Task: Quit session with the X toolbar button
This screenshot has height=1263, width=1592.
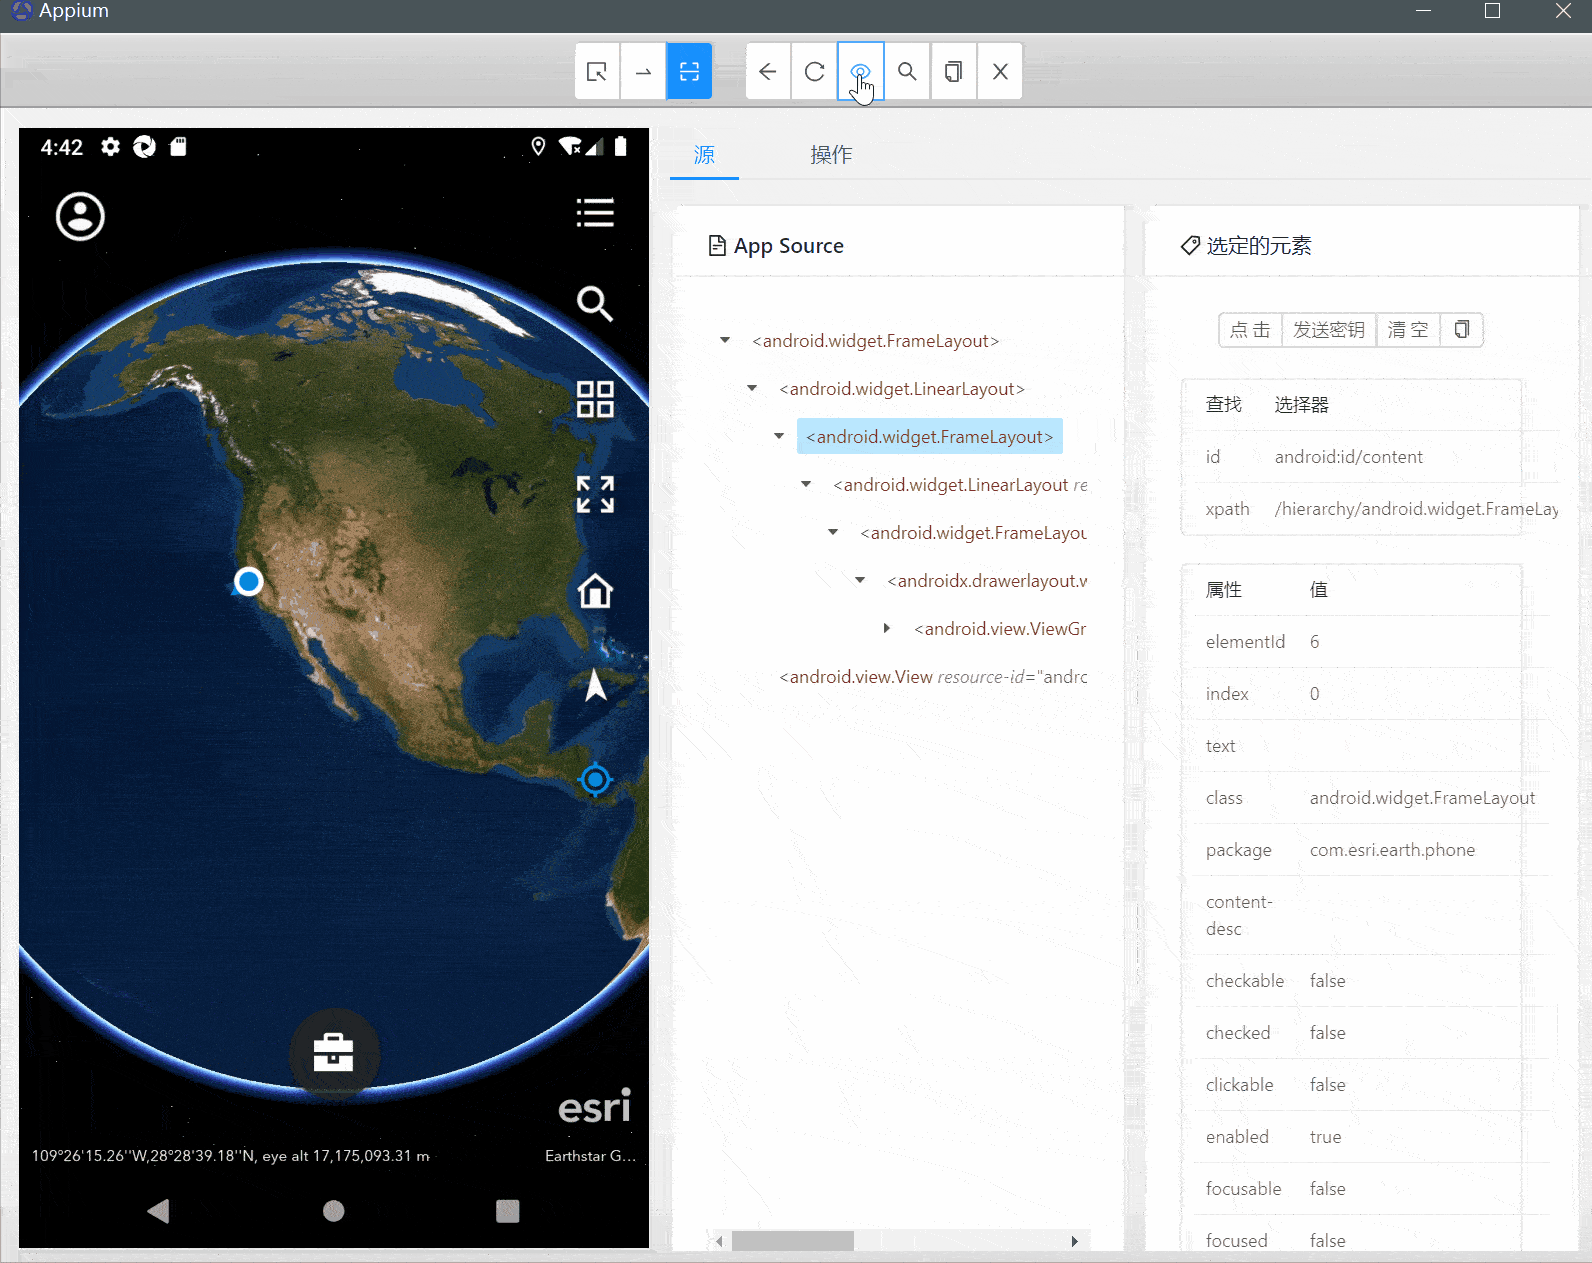Action: click(x=1000, y=71)
